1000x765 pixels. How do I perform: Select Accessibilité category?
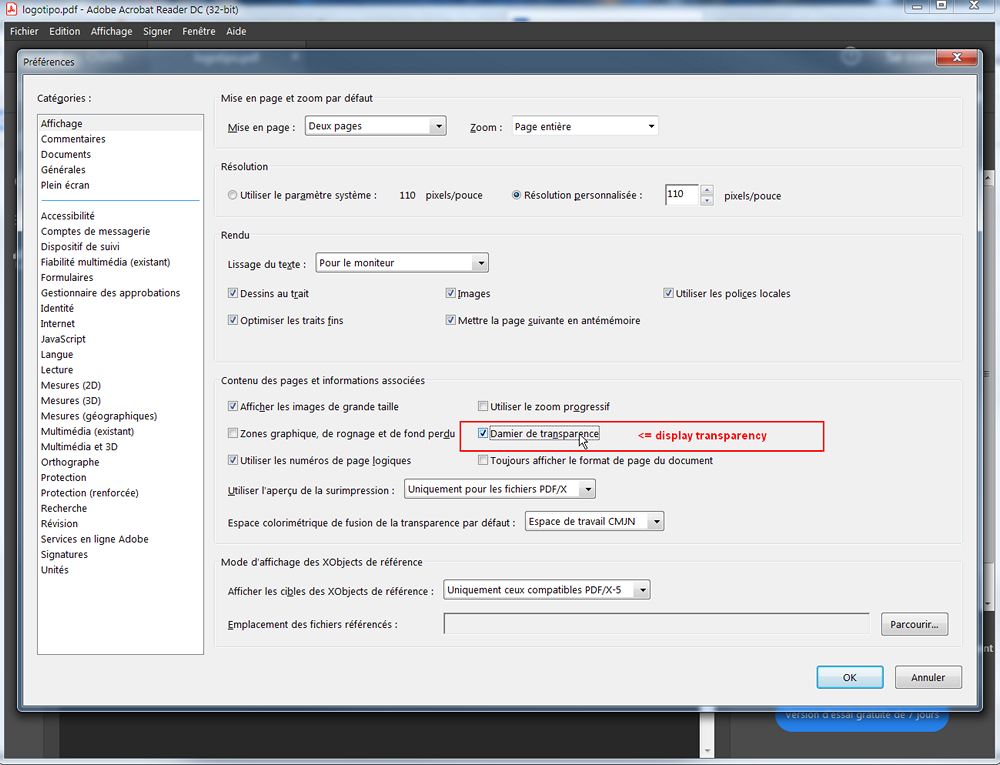[x=120, y=216]
